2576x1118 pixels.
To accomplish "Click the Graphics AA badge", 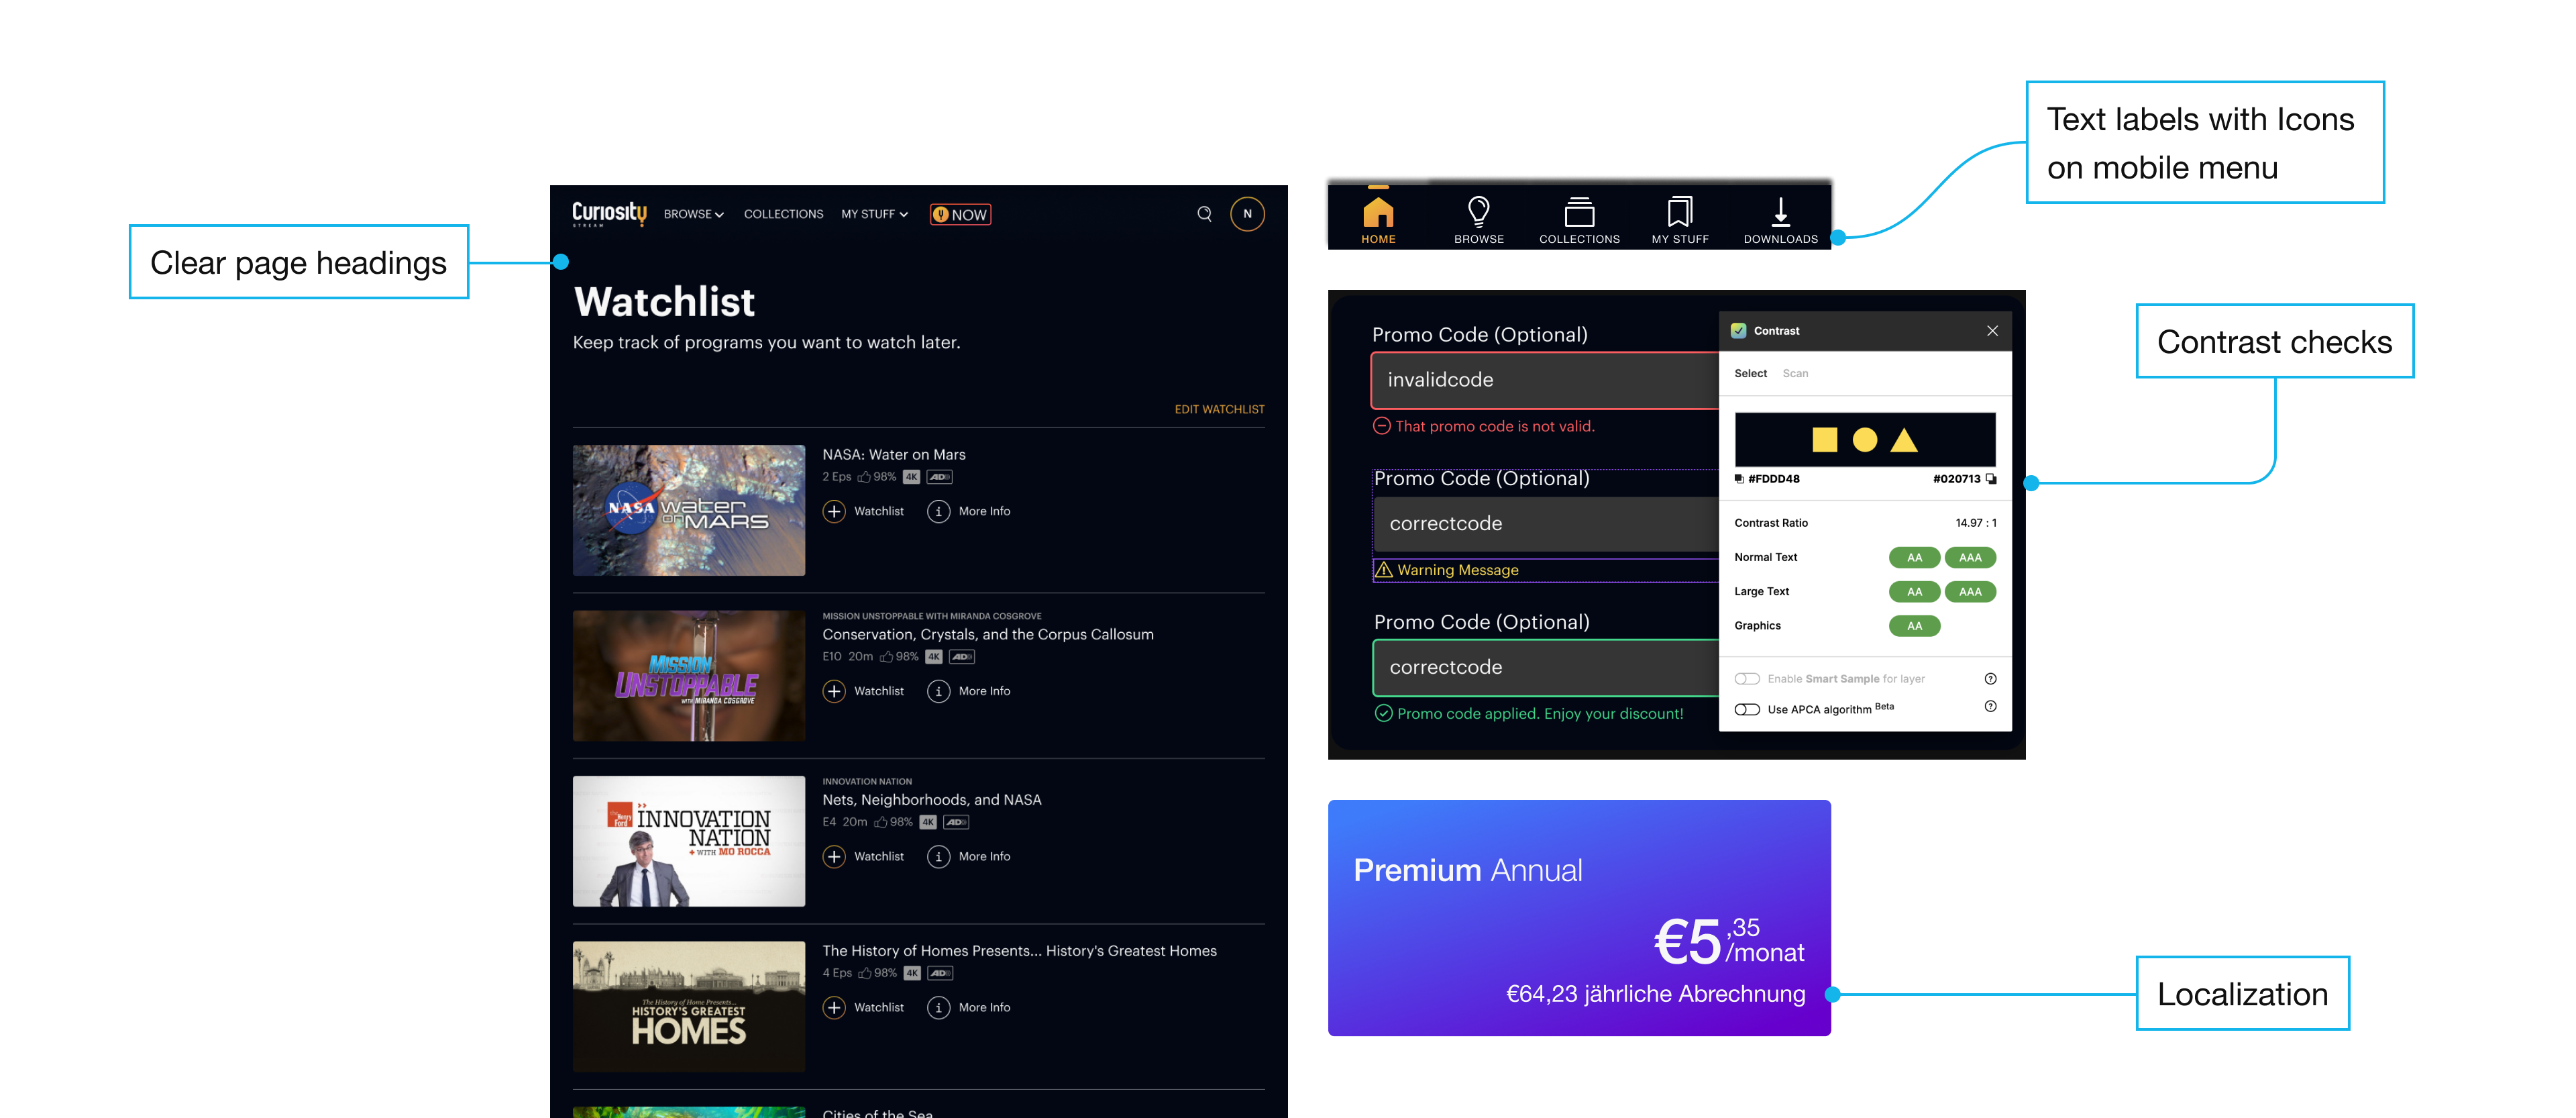I will [x=1914, y=626].
